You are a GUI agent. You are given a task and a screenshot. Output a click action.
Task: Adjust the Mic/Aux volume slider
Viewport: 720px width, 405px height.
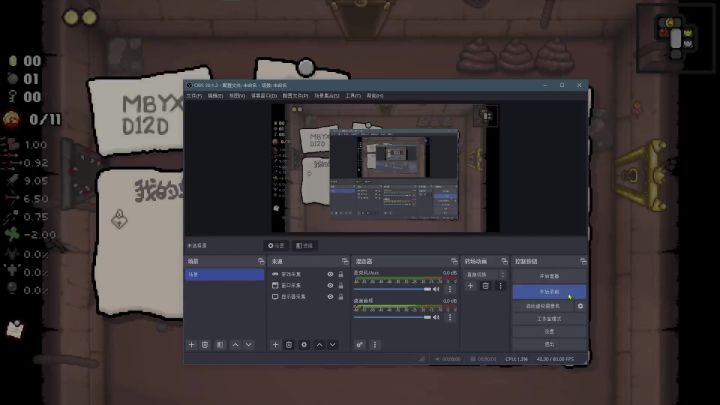pyautogui.click(x=393, y=289)
